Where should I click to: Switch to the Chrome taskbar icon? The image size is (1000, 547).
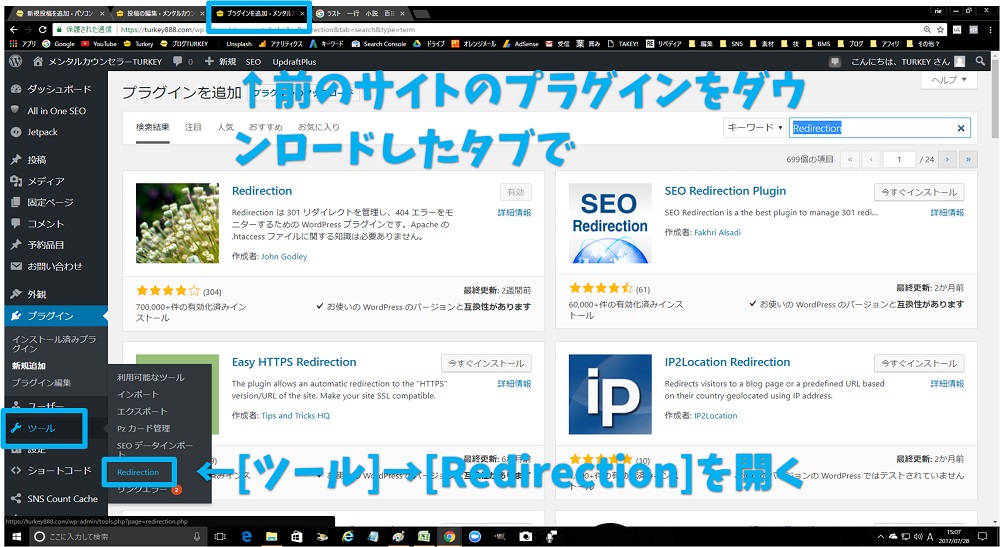tap(450, 537)
